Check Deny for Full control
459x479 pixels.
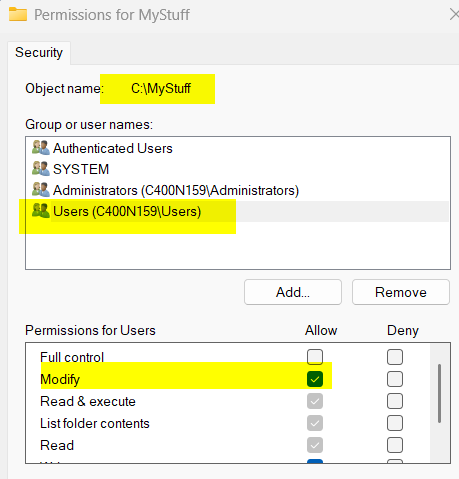[x=395, y=357]
